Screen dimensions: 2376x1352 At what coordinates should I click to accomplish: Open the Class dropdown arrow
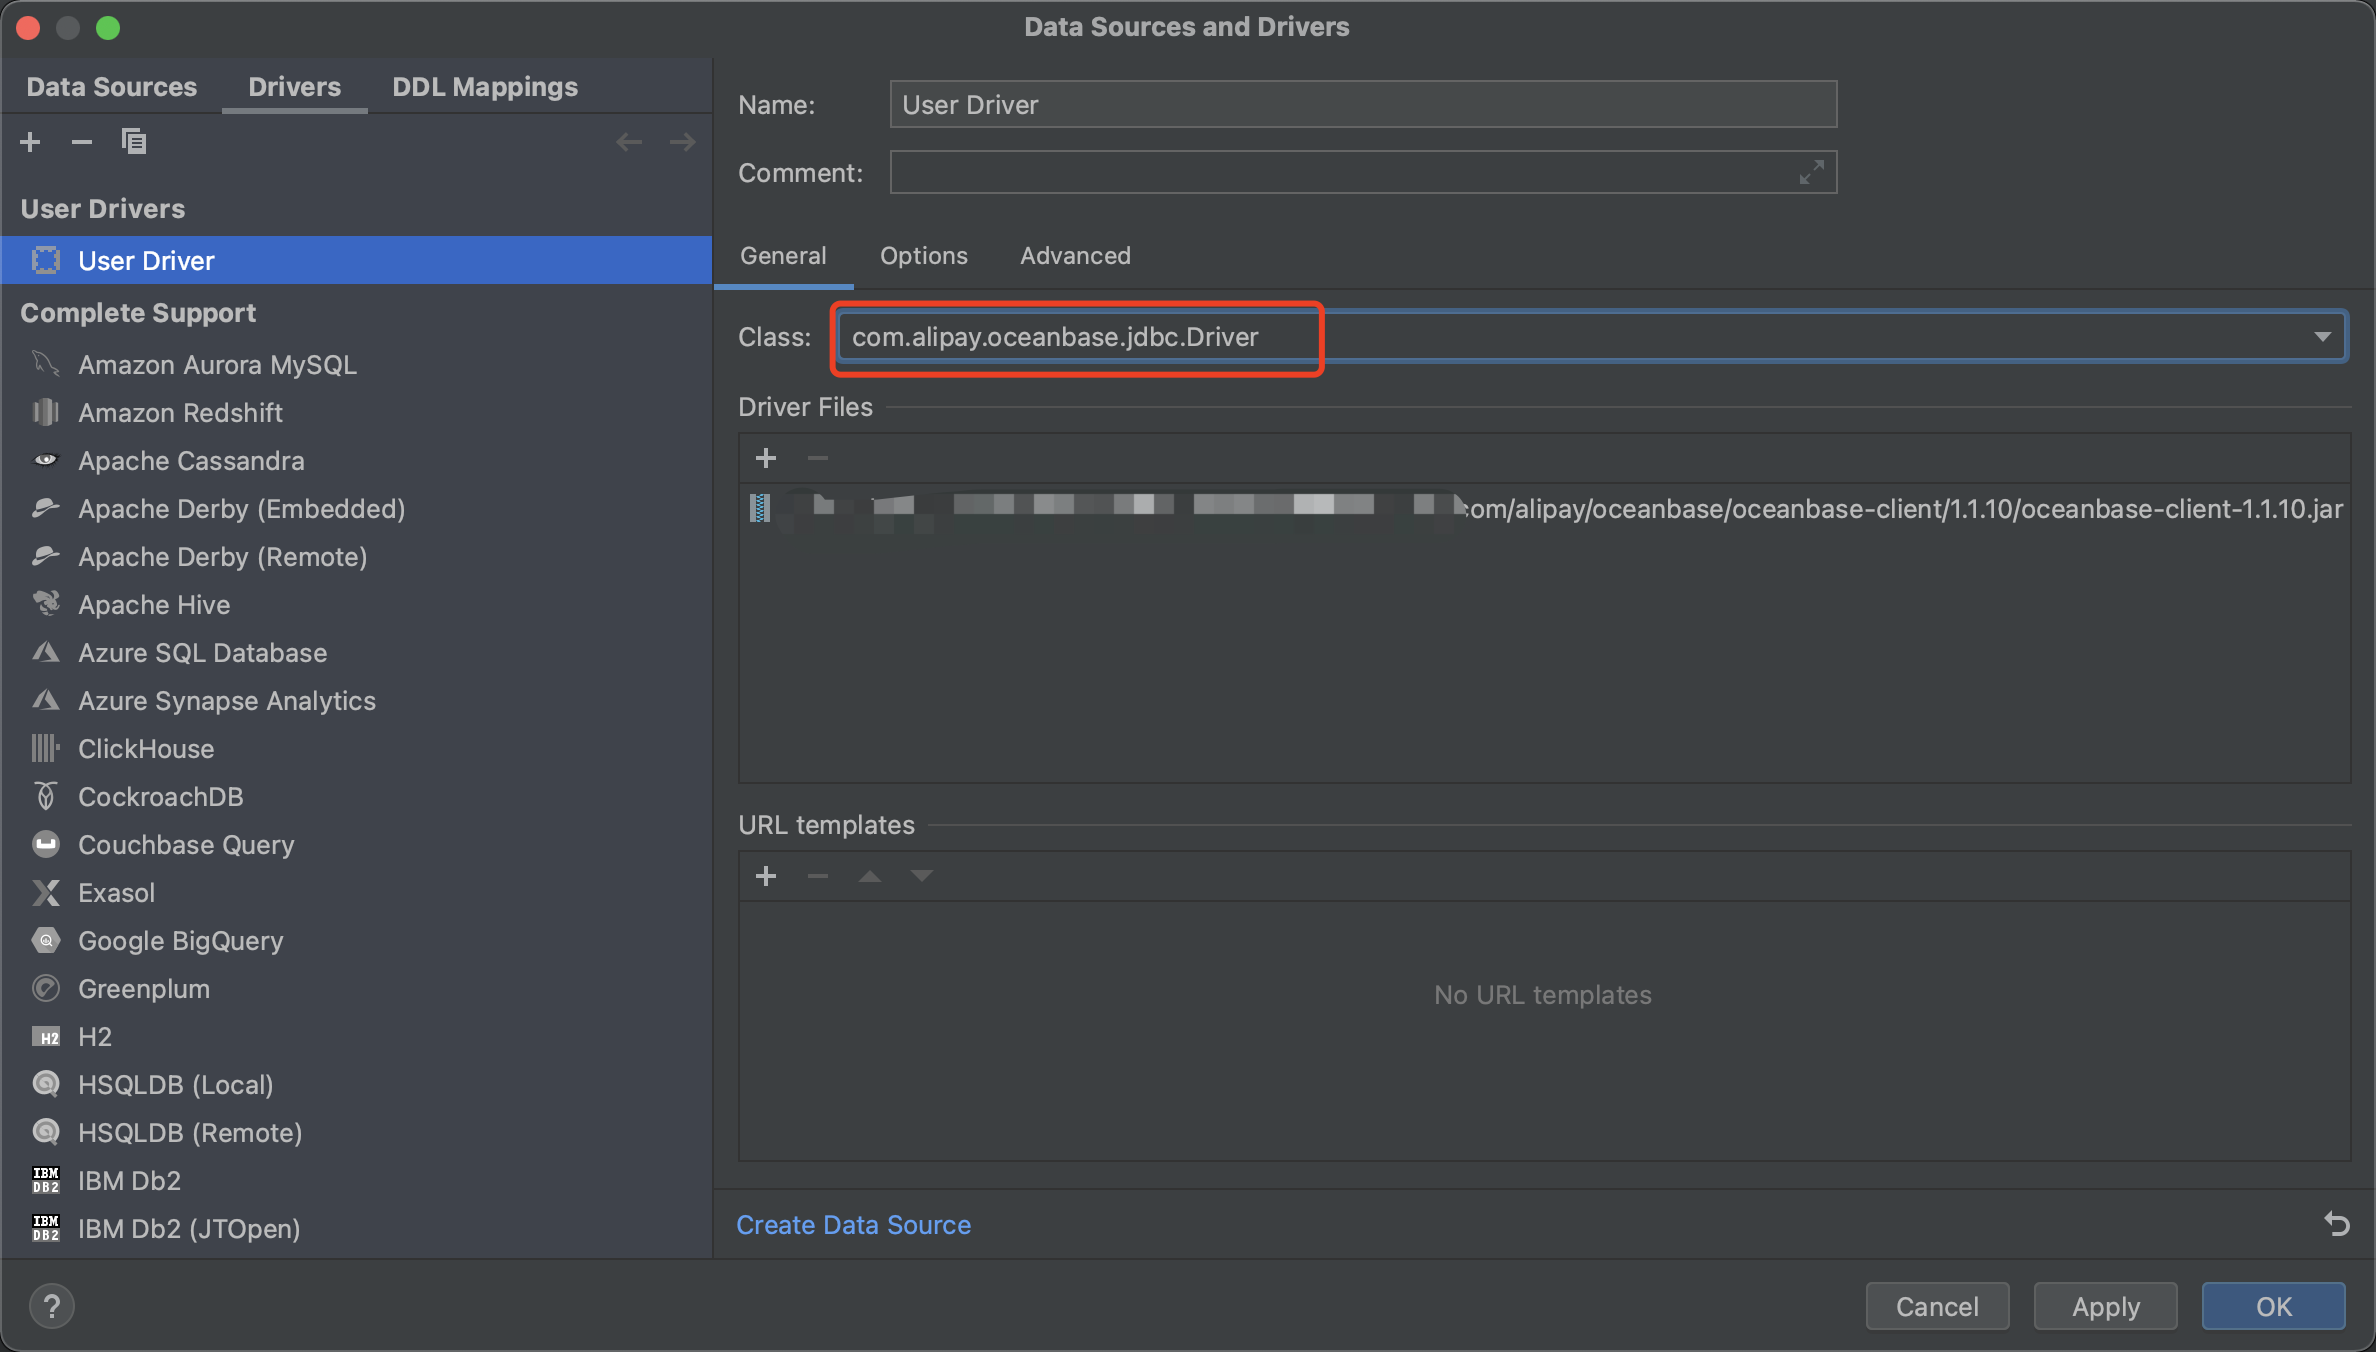coord(2322,337)
